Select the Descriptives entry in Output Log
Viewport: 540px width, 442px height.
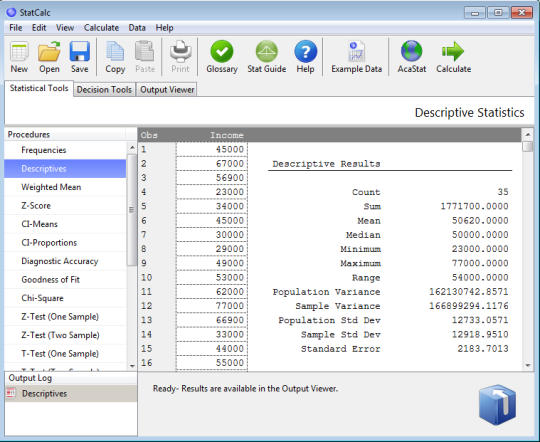pyautogui.click(x=71, y=393)
